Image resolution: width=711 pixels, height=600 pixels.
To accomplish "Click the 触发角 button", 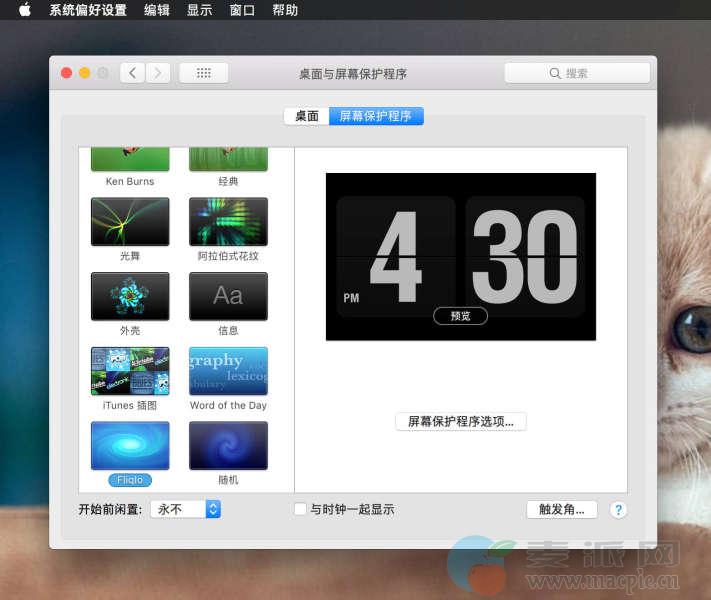I will pos(561,509).
